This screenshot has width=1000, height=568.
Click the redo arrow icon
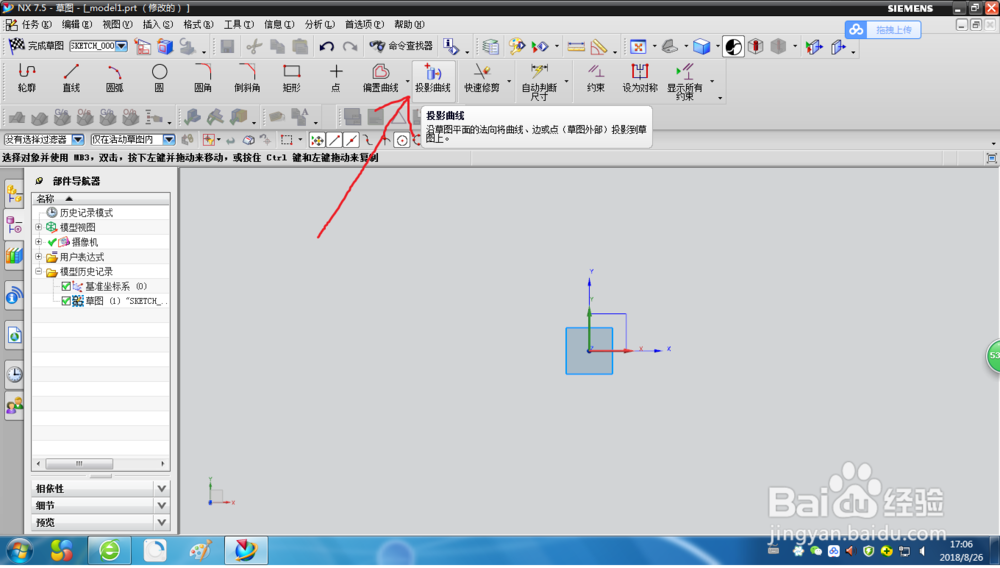tap(350, 47)
